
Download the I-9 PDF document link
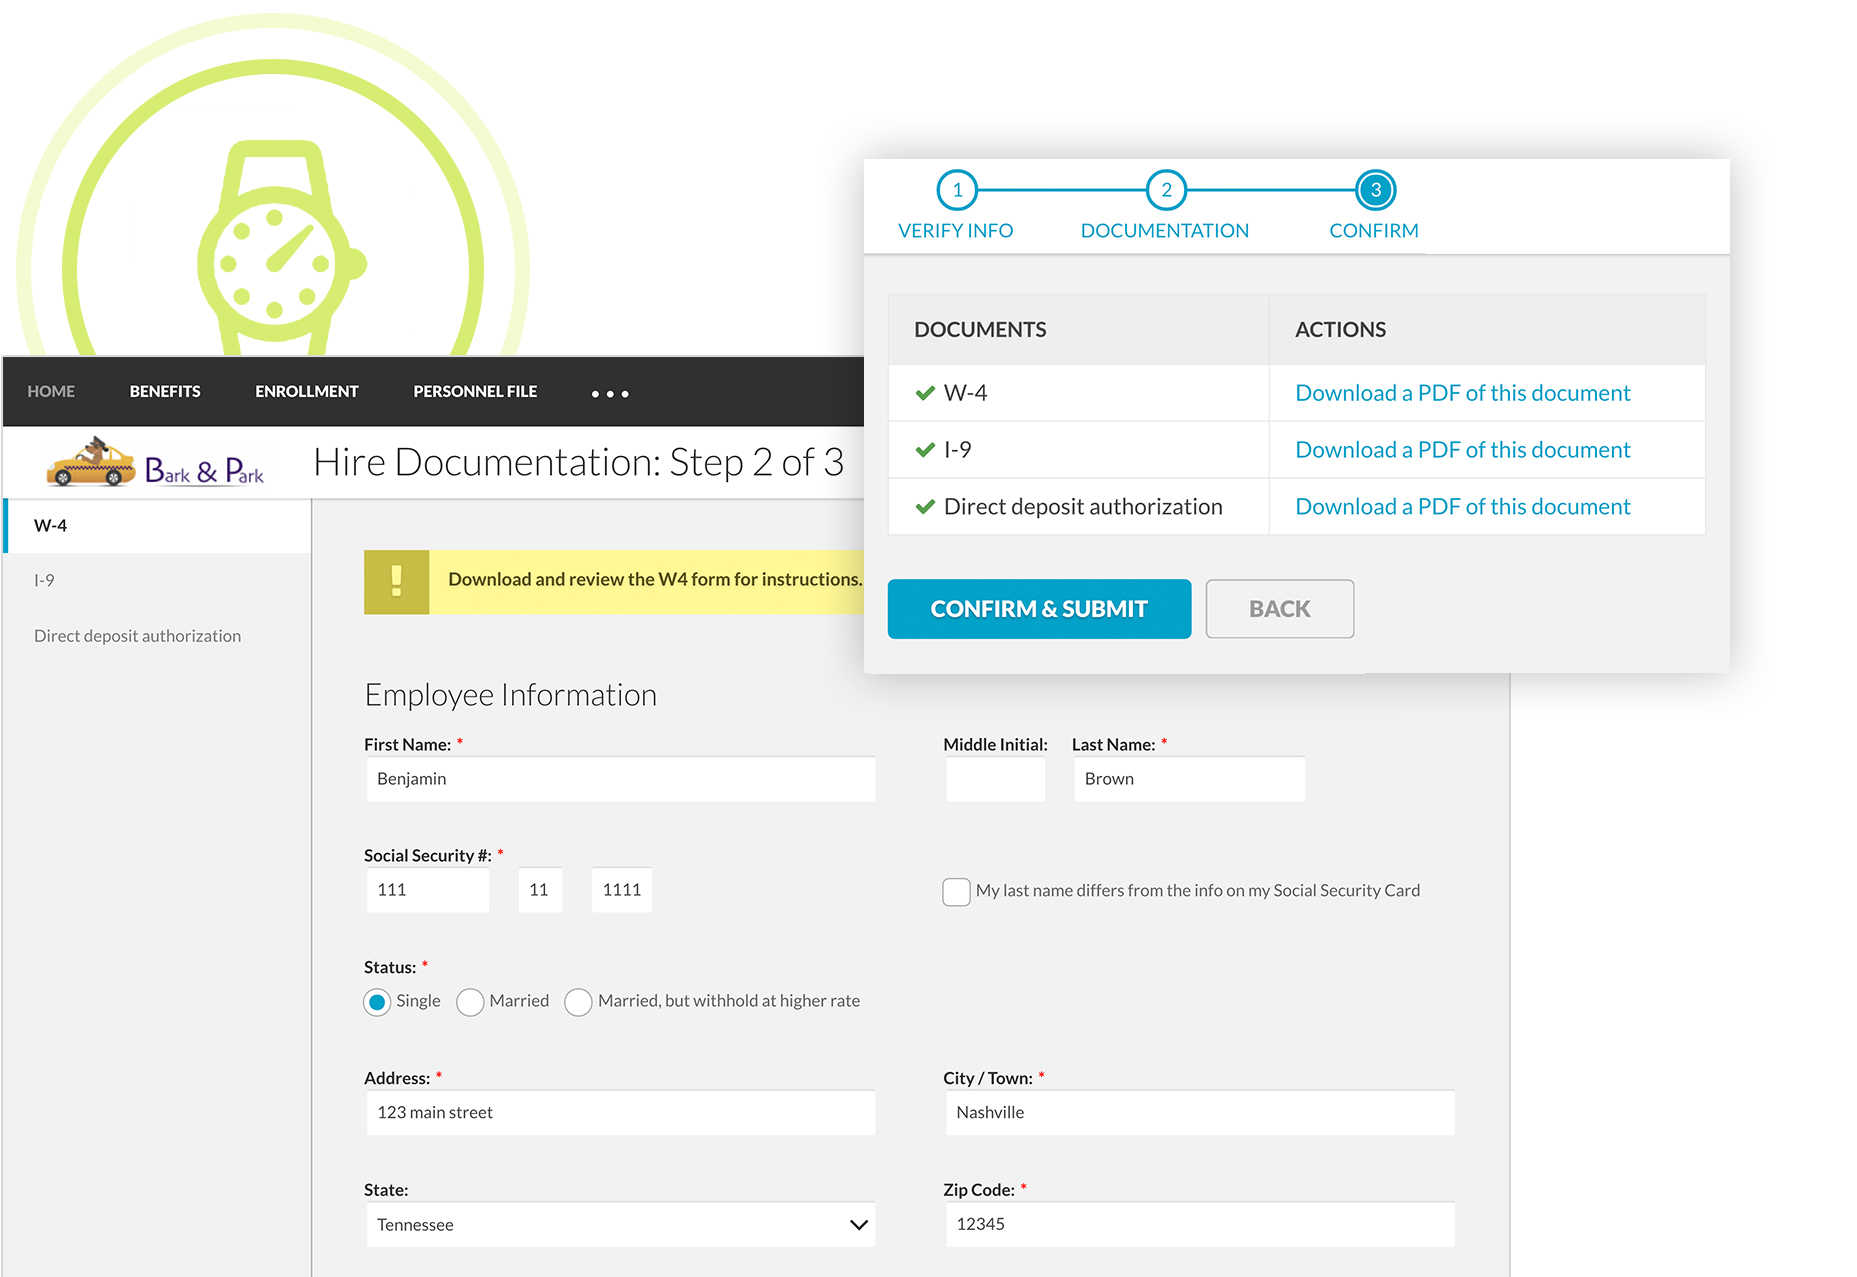point(1462,450)
